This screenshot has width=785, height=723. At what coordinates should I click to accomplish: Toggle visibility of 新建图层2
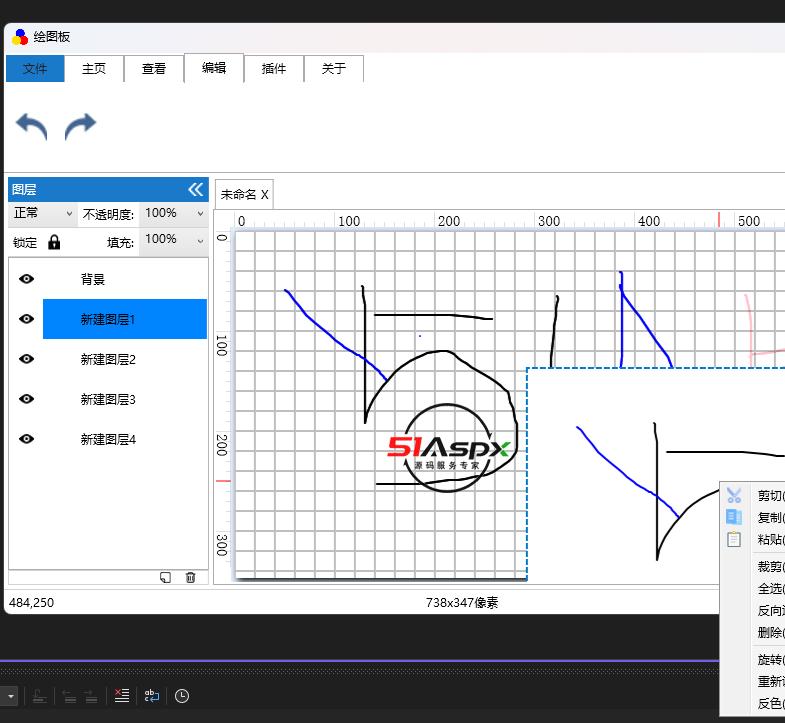pyautogui.click(x=26, y=359)
